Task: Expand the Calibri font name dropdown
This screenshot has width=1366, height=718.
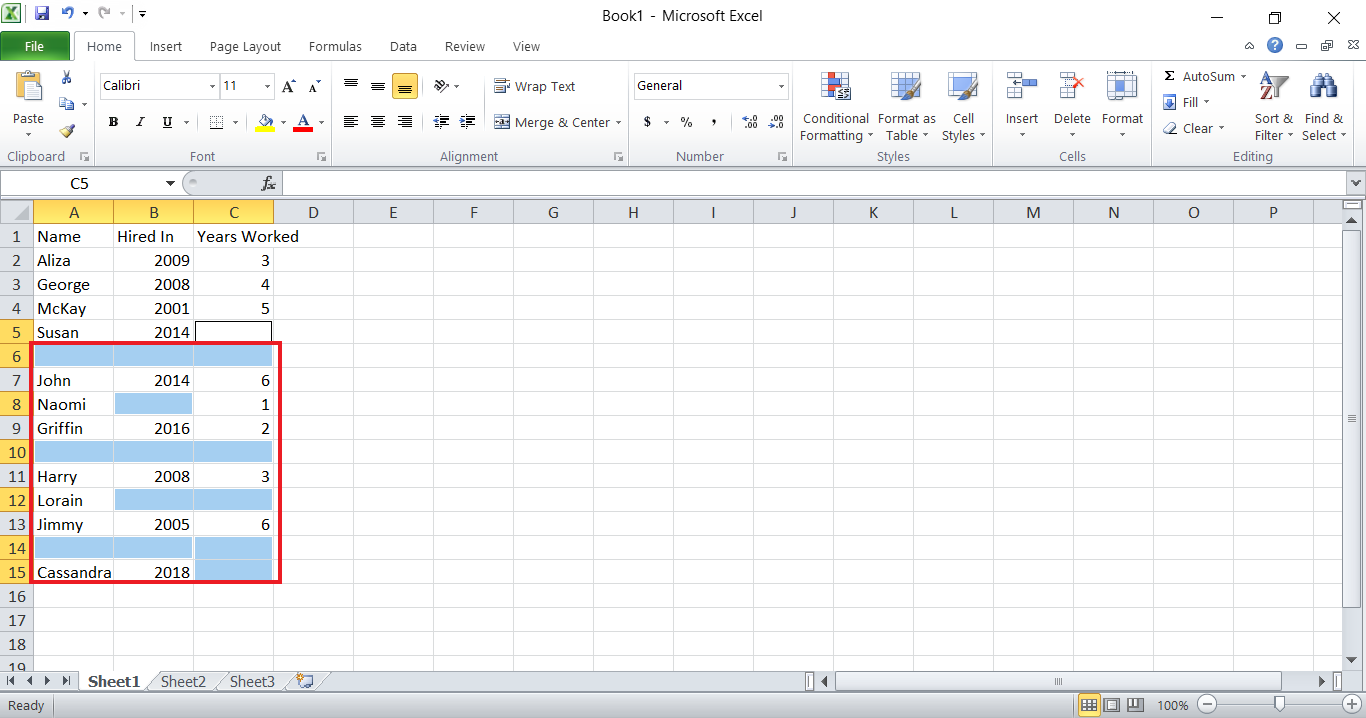Action: pyautogui.click(x=212, y=87)
